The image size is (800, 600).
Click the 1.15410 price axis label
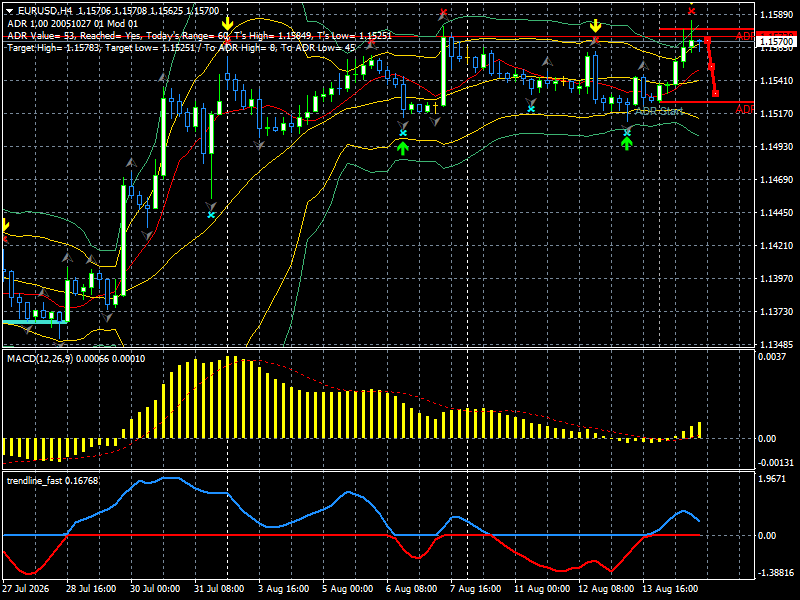tap(777, 81)
